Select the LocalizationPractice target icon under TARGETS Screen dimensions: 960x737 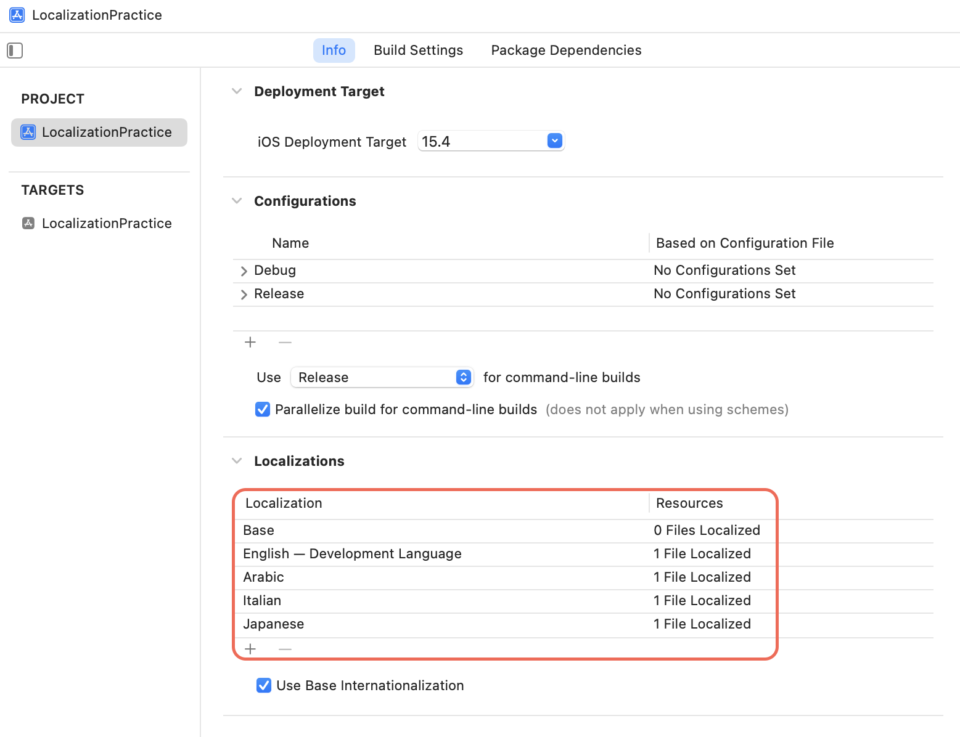click(x=27, y=223)
